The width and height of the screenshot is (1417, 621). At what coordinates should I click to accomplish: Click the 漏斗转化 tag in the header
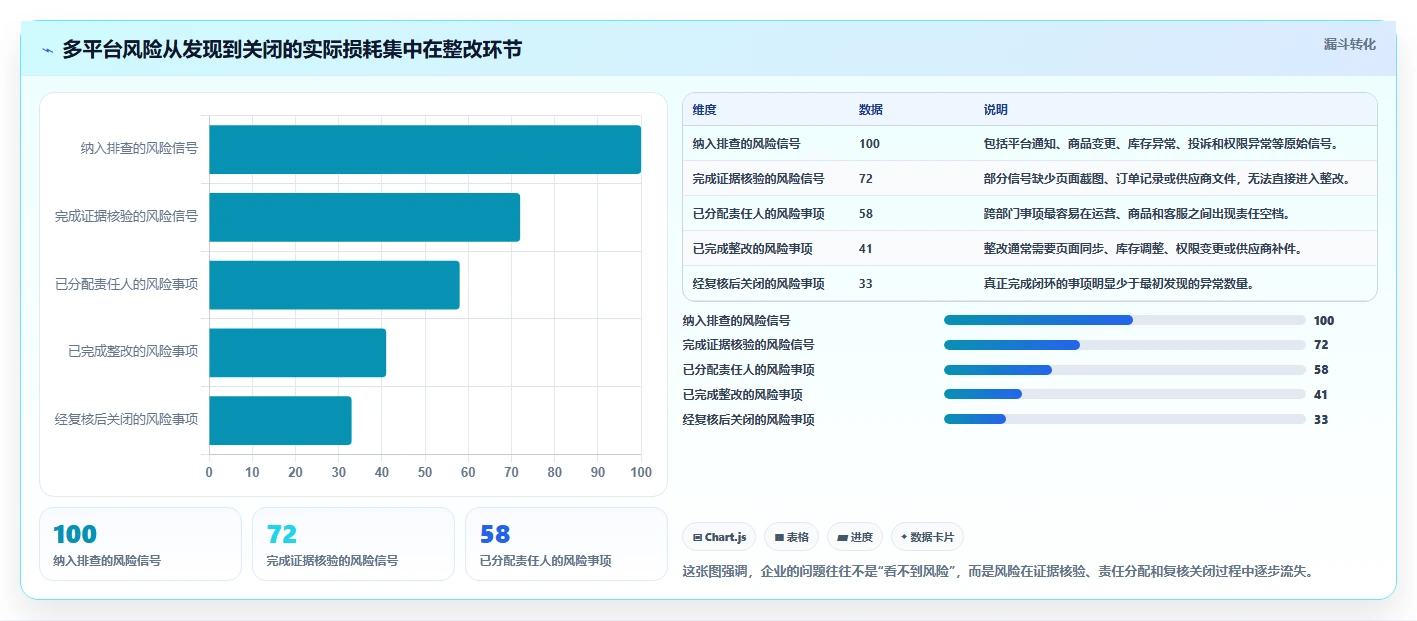tap(1349, 45)
